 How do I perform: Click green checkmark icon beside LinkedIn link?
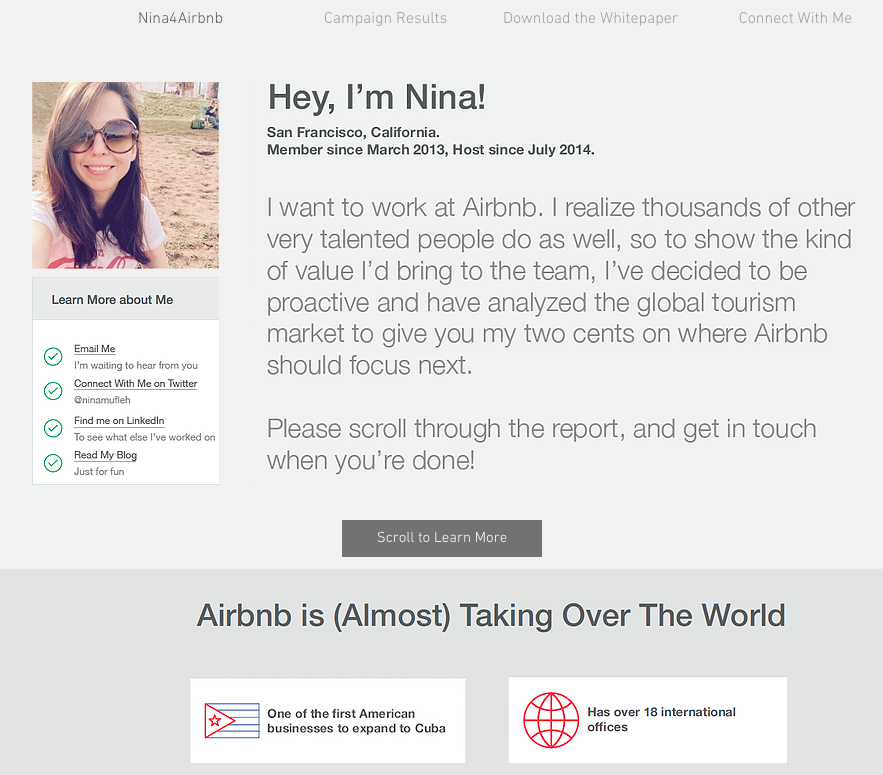coord(53,428)
